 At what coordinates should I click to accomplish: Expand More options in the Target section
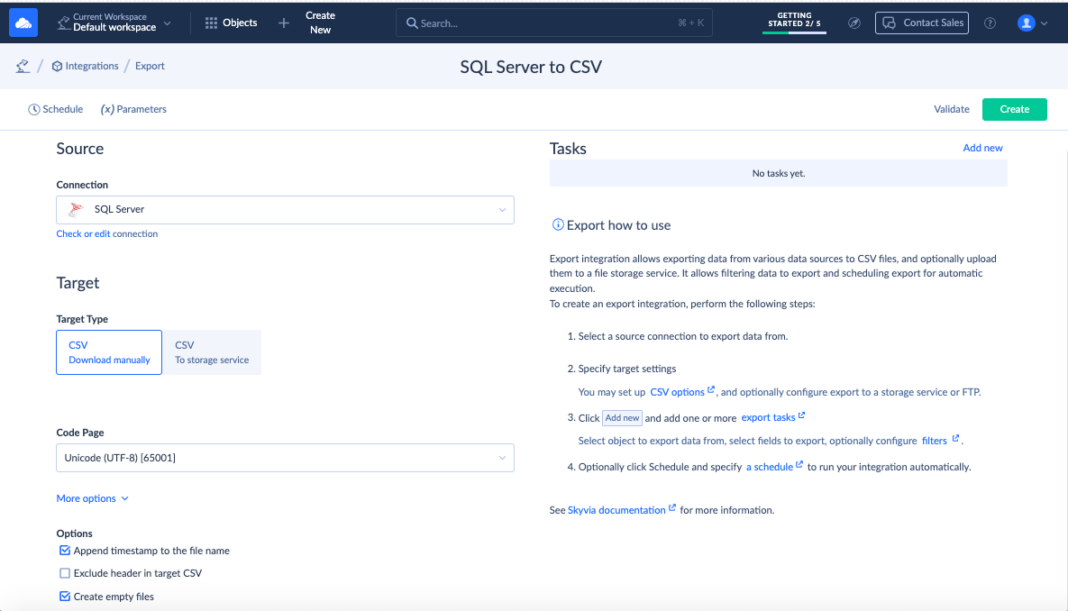coord(92,498)
